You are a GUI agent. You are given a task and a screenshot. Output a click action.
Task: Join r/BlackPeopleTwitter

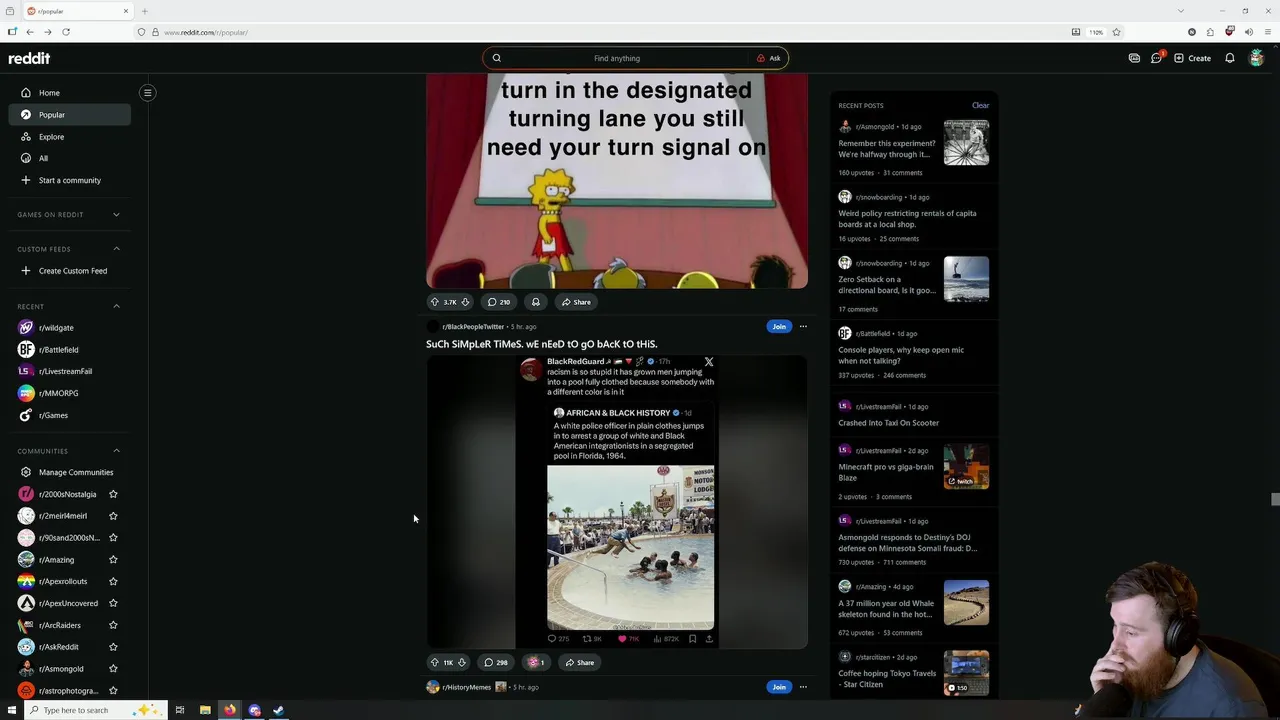[779, 326]
